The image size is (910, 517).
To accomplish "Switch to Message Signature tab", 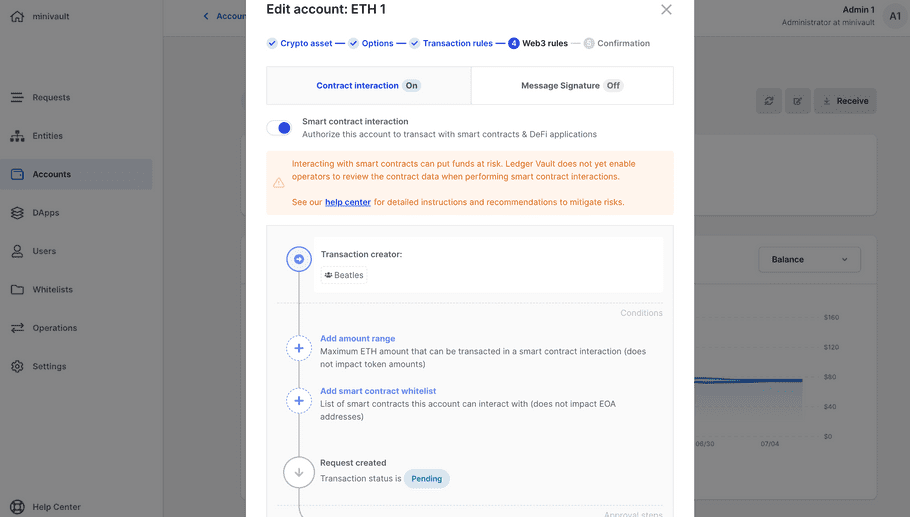I will point(571,86).
